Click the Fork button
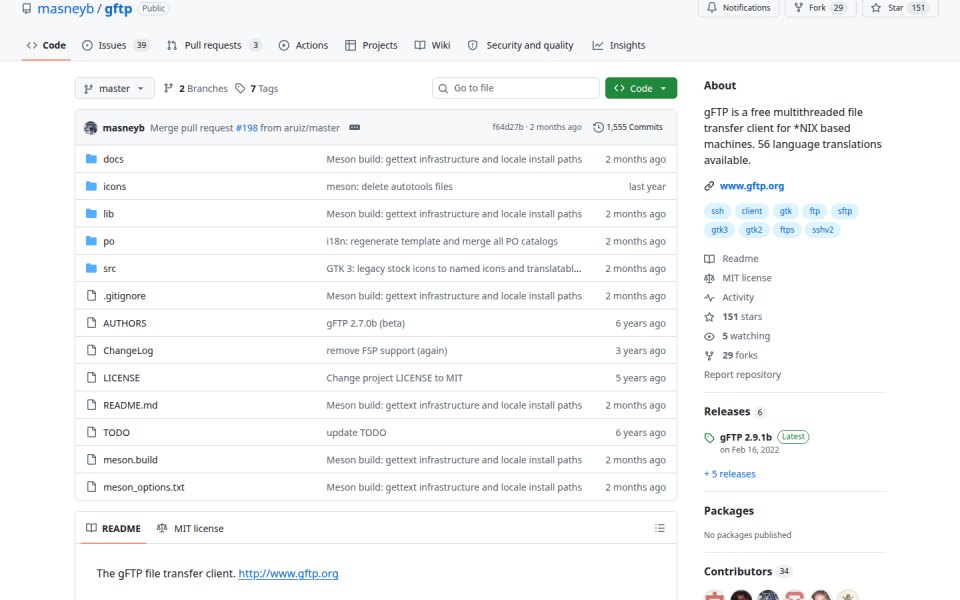The image size is (960, 600). 820,8
